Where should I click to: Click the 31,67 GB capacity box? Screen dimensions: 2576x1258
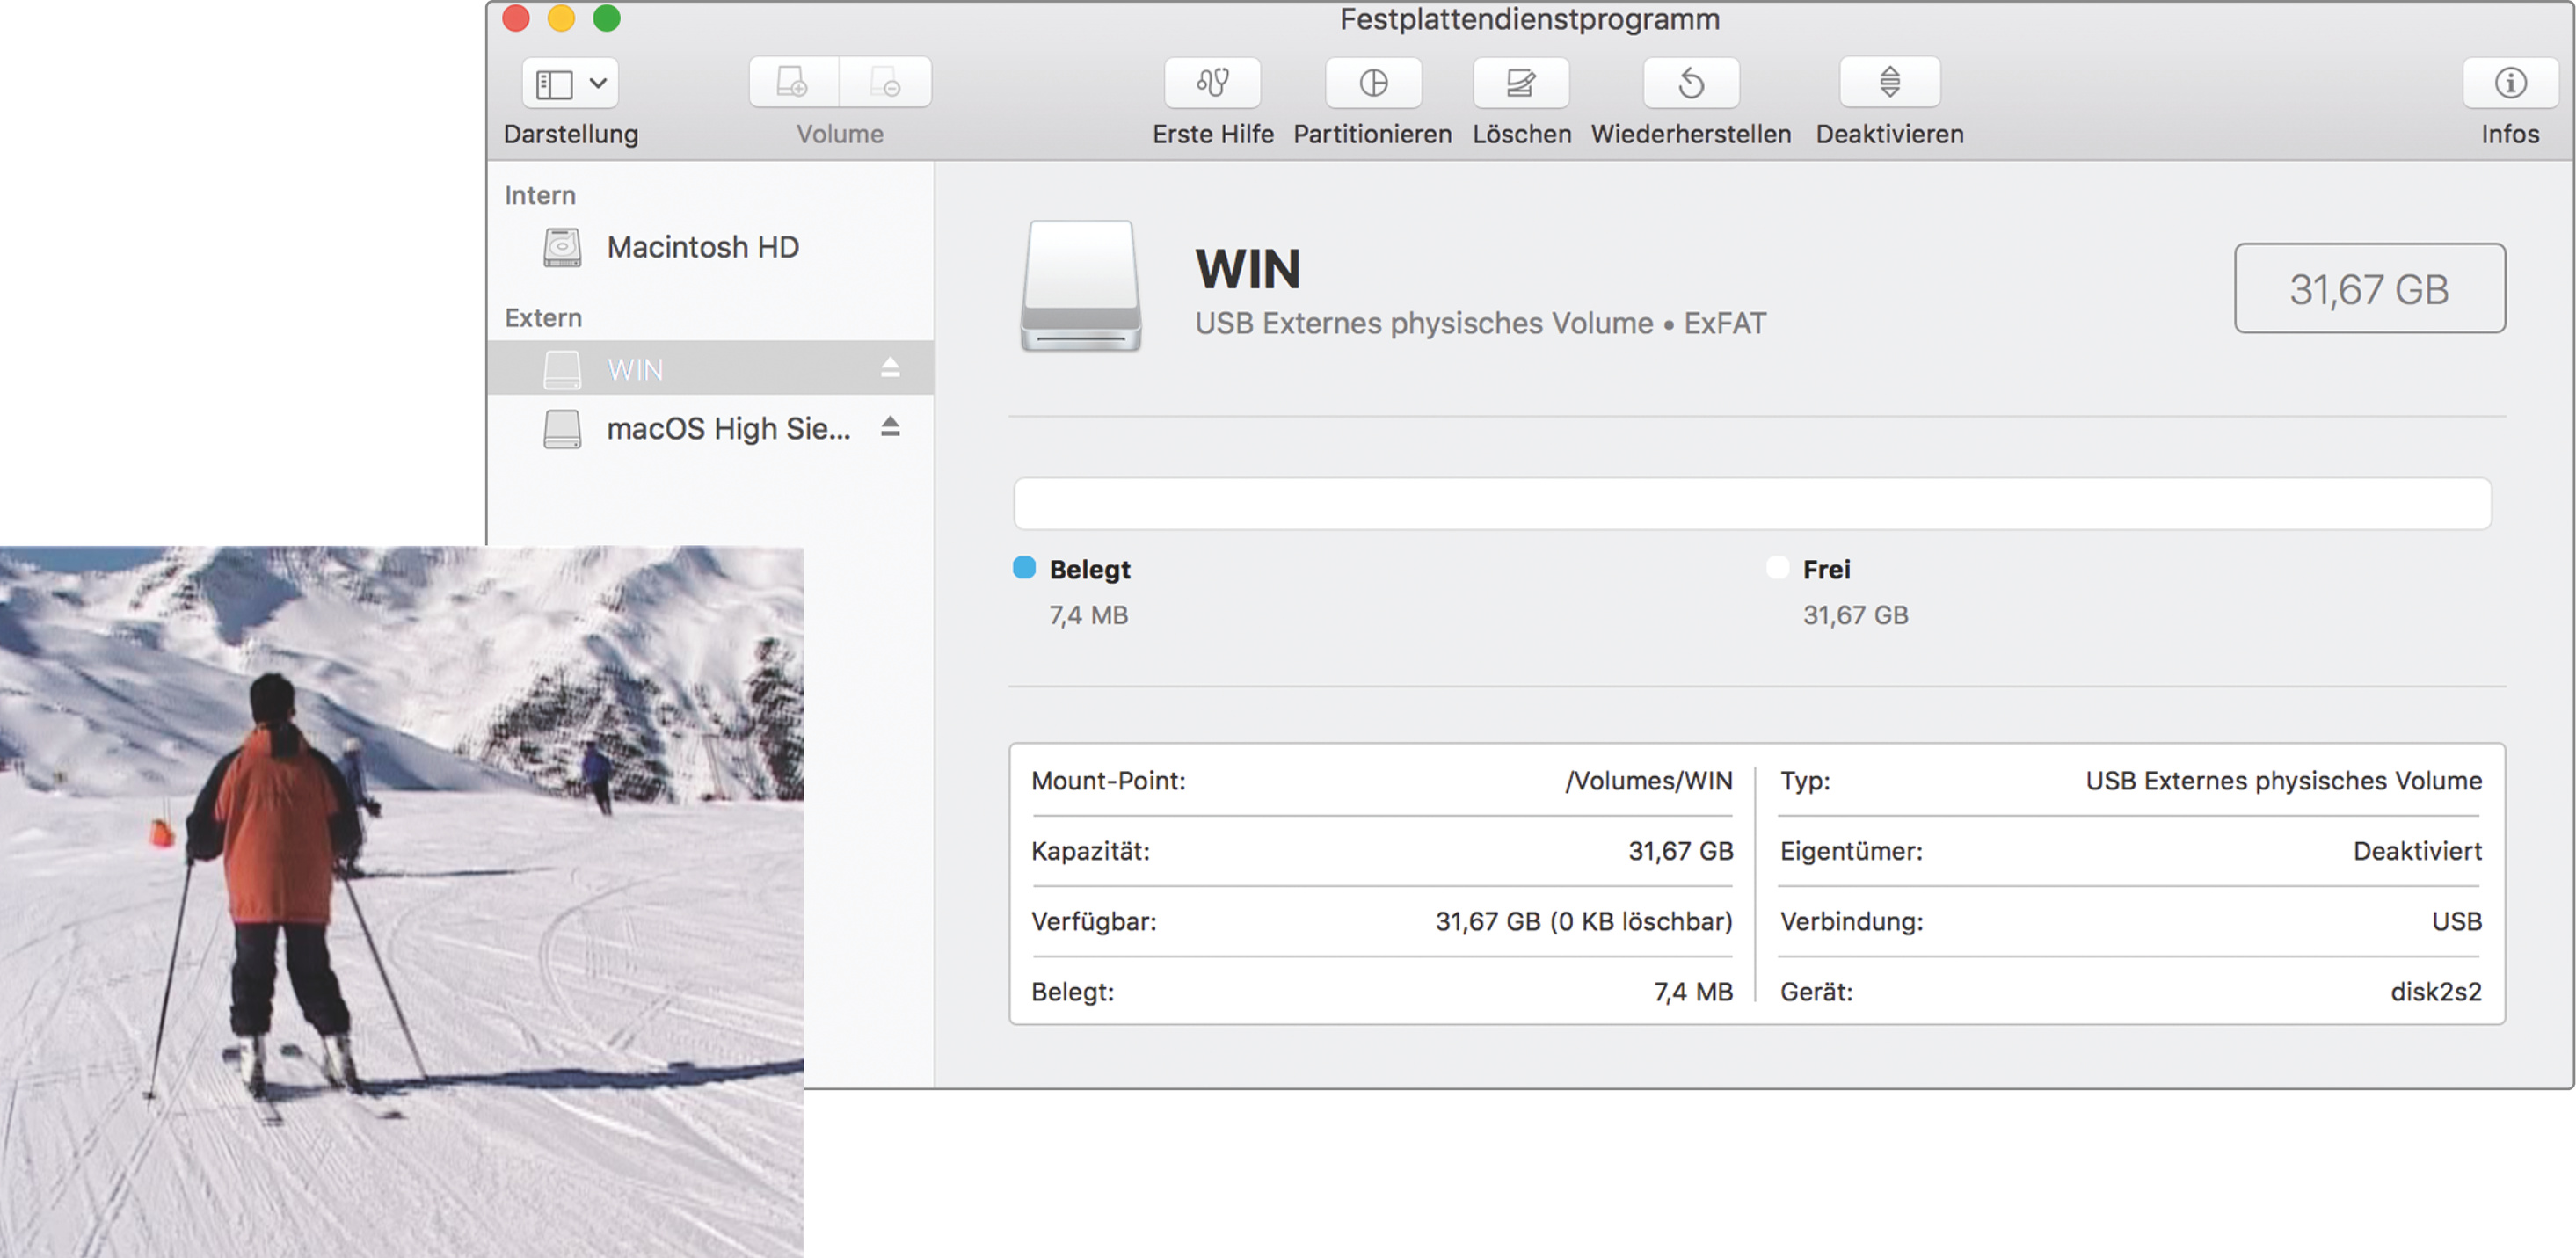[x=2369, y=289]
